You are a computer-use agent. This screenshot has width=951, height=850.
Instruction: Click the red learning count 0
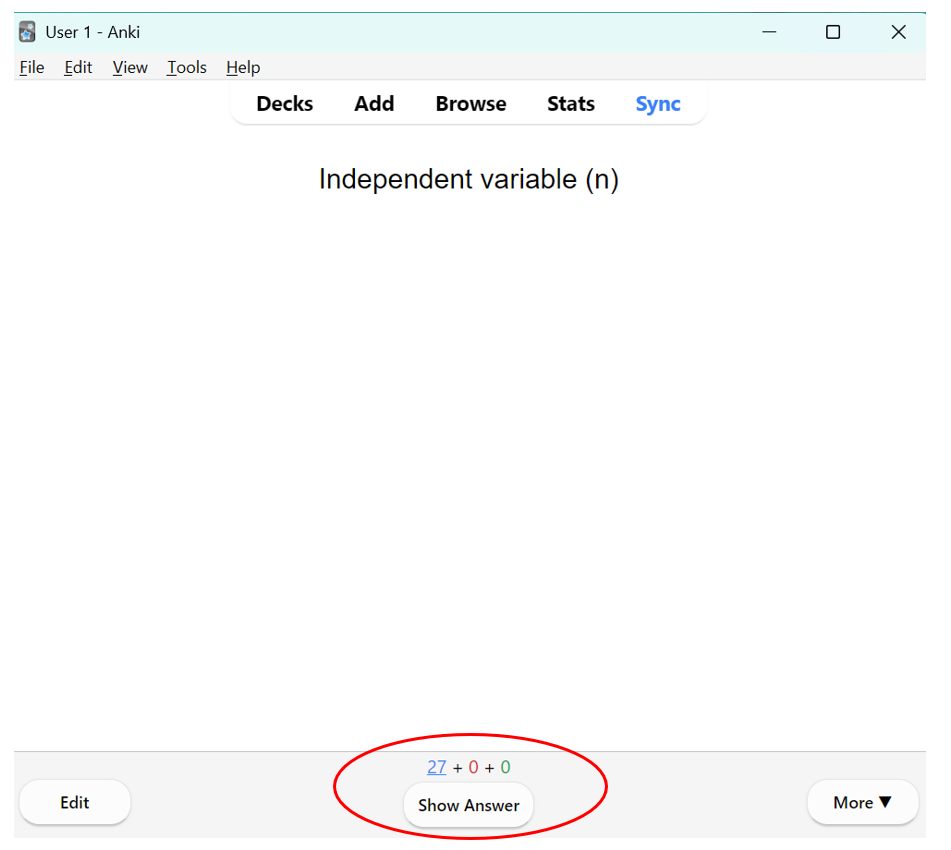click(x=474, y=767)
